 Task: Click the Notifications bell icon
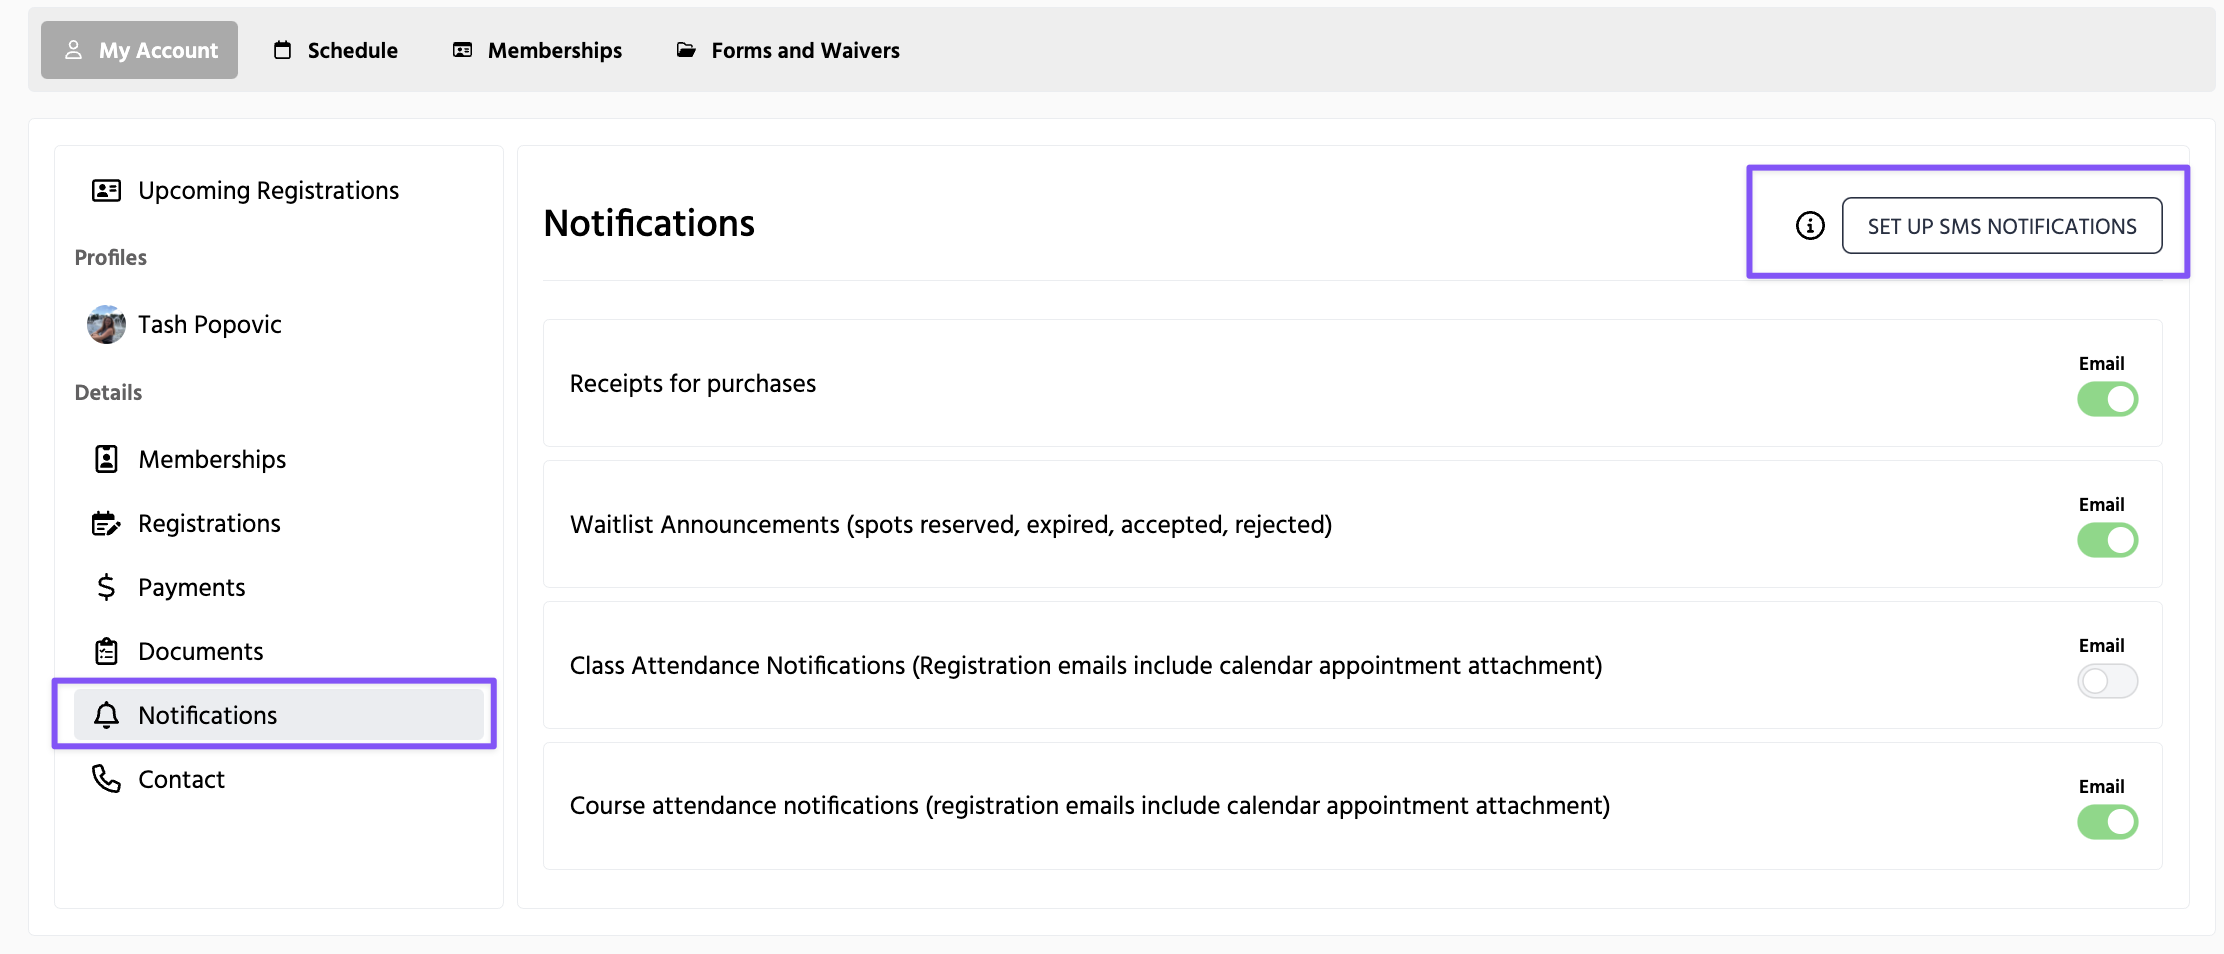(106, 715)
